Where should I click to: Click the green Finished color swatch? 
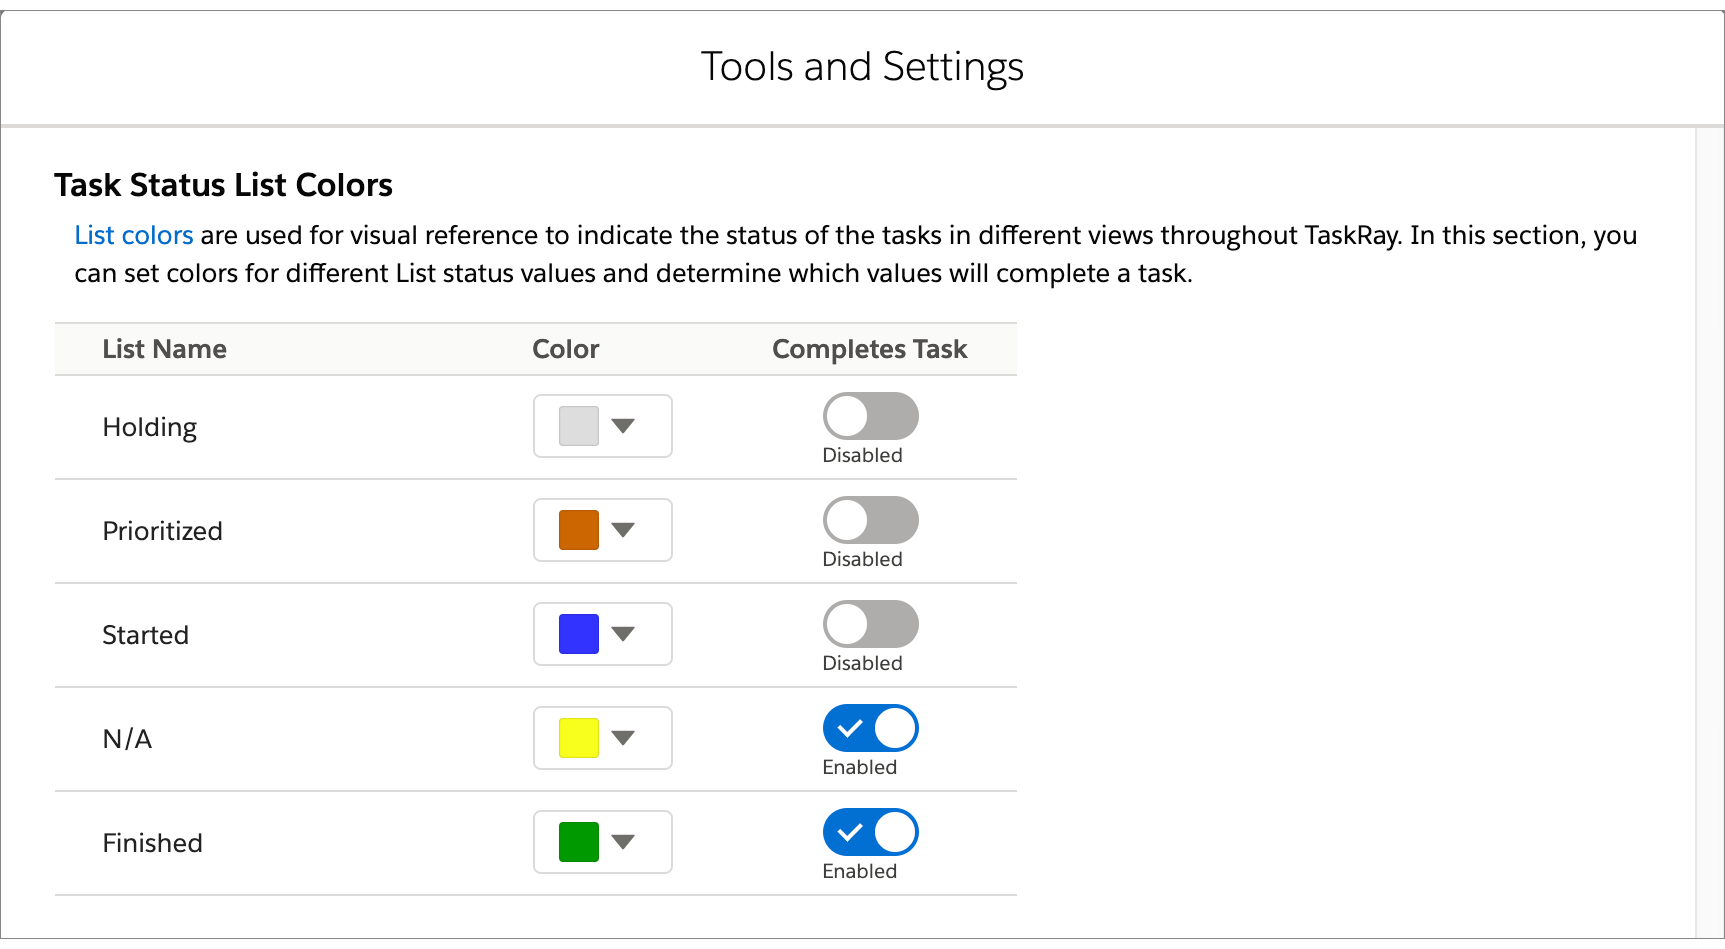point(579,842)
